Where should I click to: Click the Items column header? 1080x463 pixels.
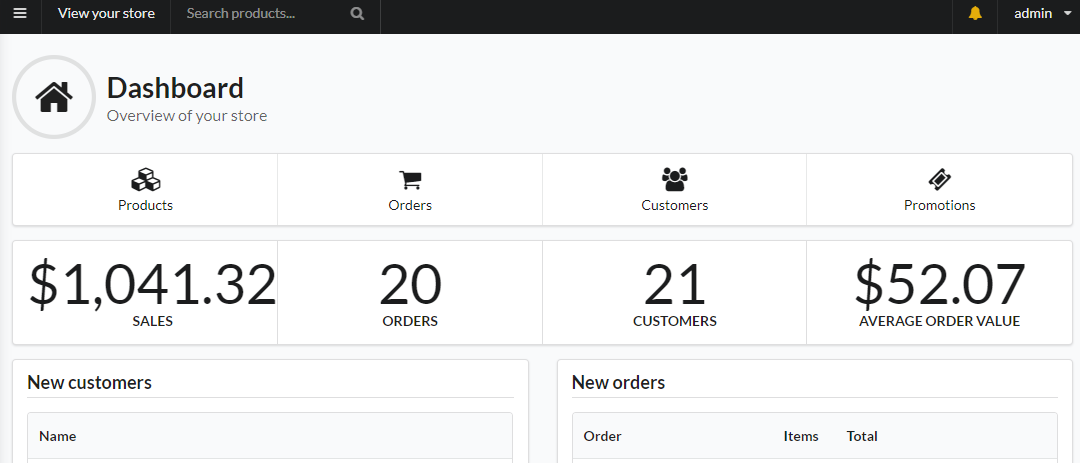(x=801, y=436)
